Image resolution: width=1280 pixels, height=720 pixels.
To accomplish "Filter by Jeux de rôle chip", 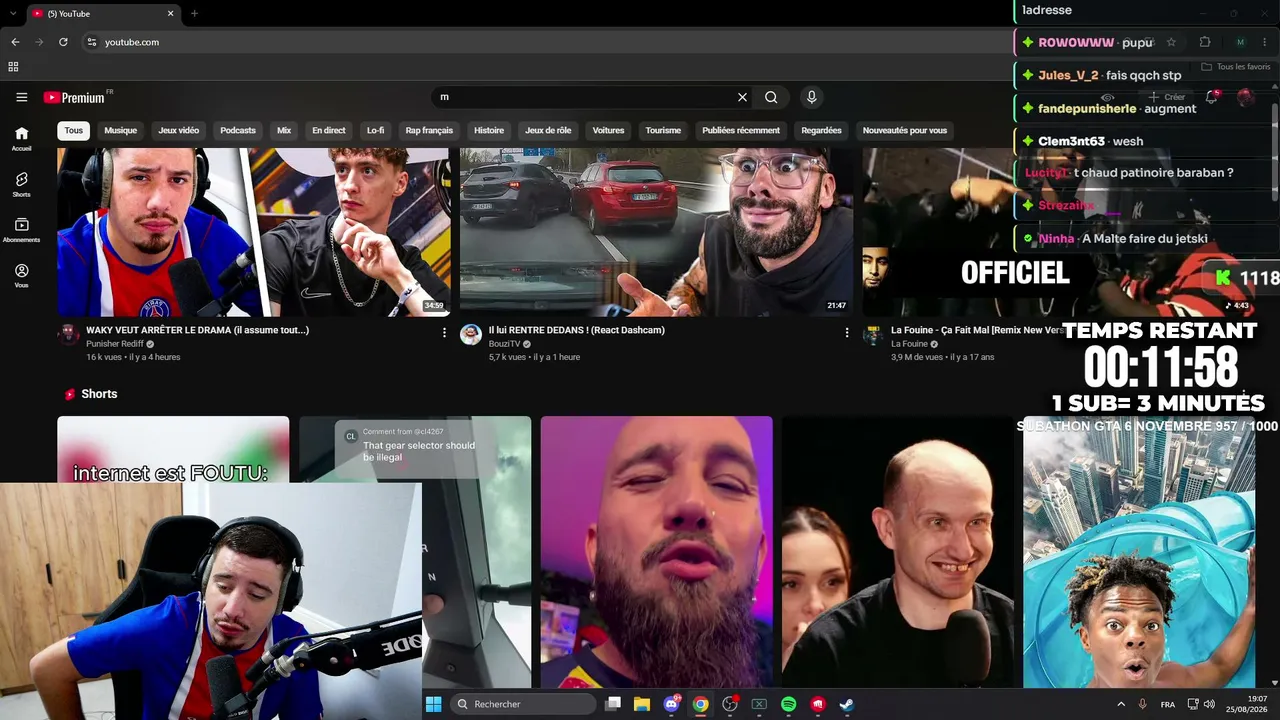I will (548, 130).
